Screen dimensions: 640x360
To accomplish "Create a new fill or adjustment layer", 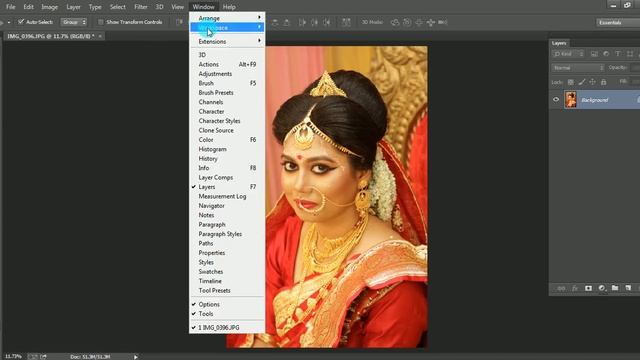I will 602,288.
